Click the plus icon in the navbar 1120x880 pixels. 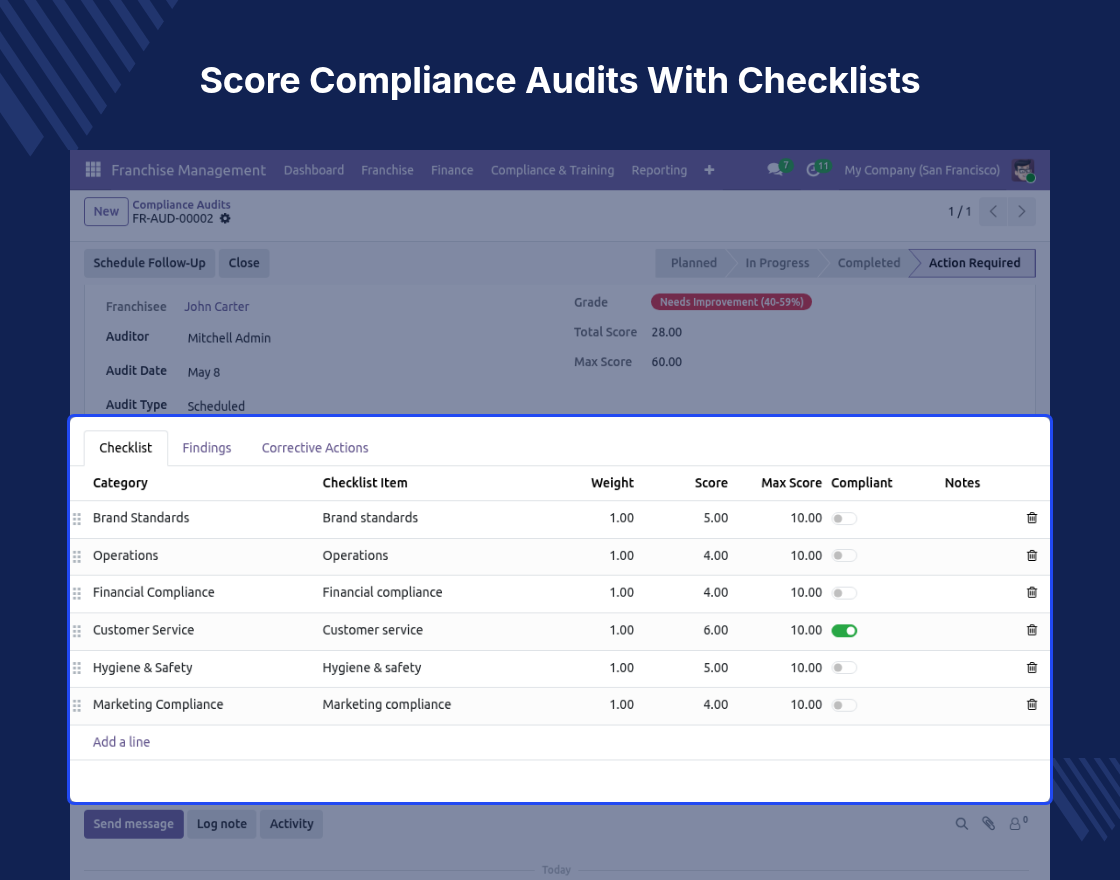[709, 169]
